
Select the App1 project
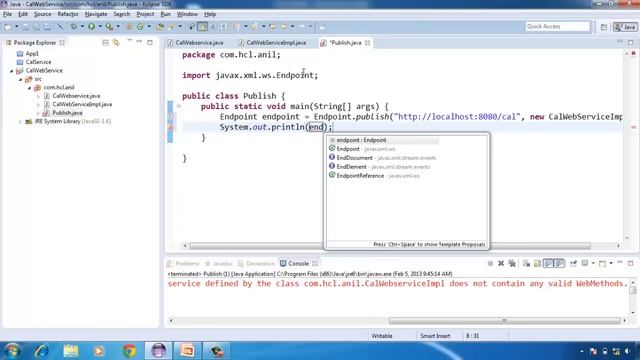tap(32, 53)
